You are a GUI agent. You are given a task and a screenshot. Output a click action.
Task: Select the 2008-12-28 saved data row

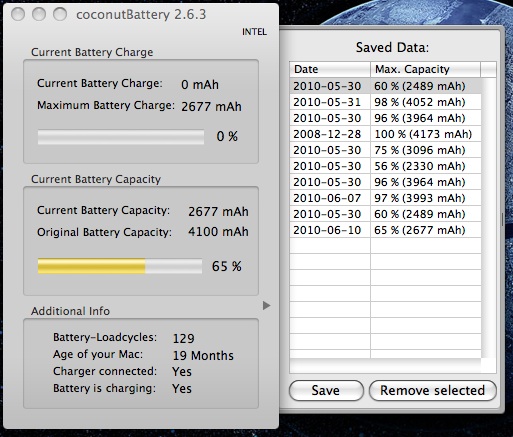point(385,134)
